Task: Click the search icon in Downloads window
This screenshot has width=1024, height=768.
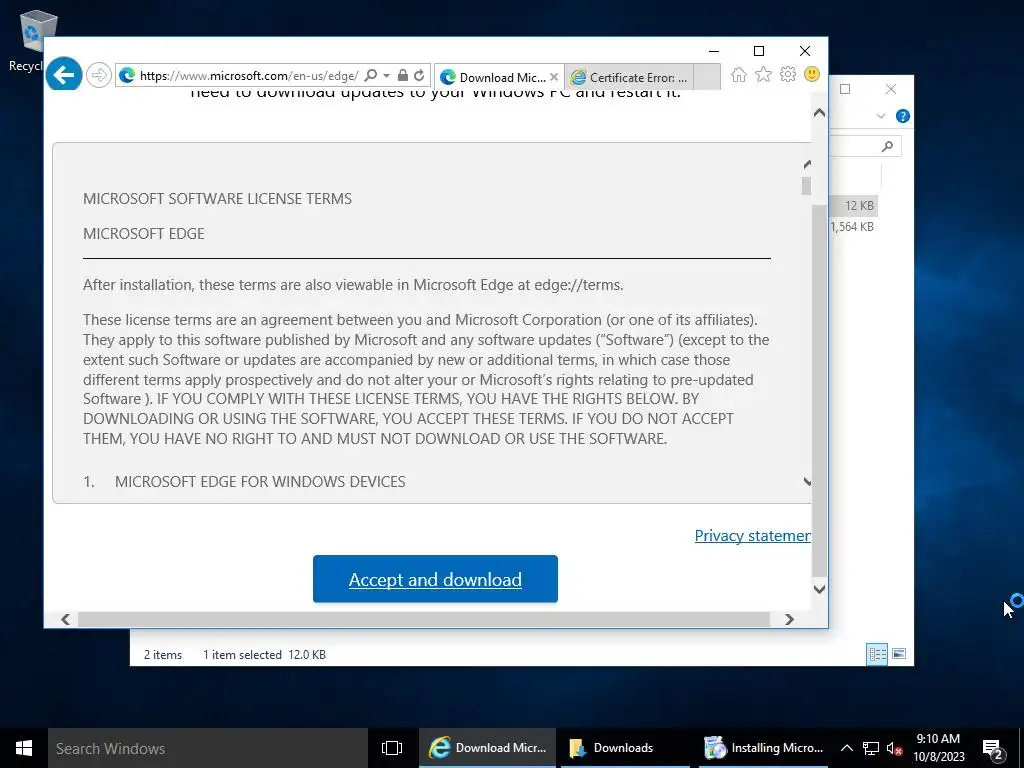Action: tap(887, 146)
